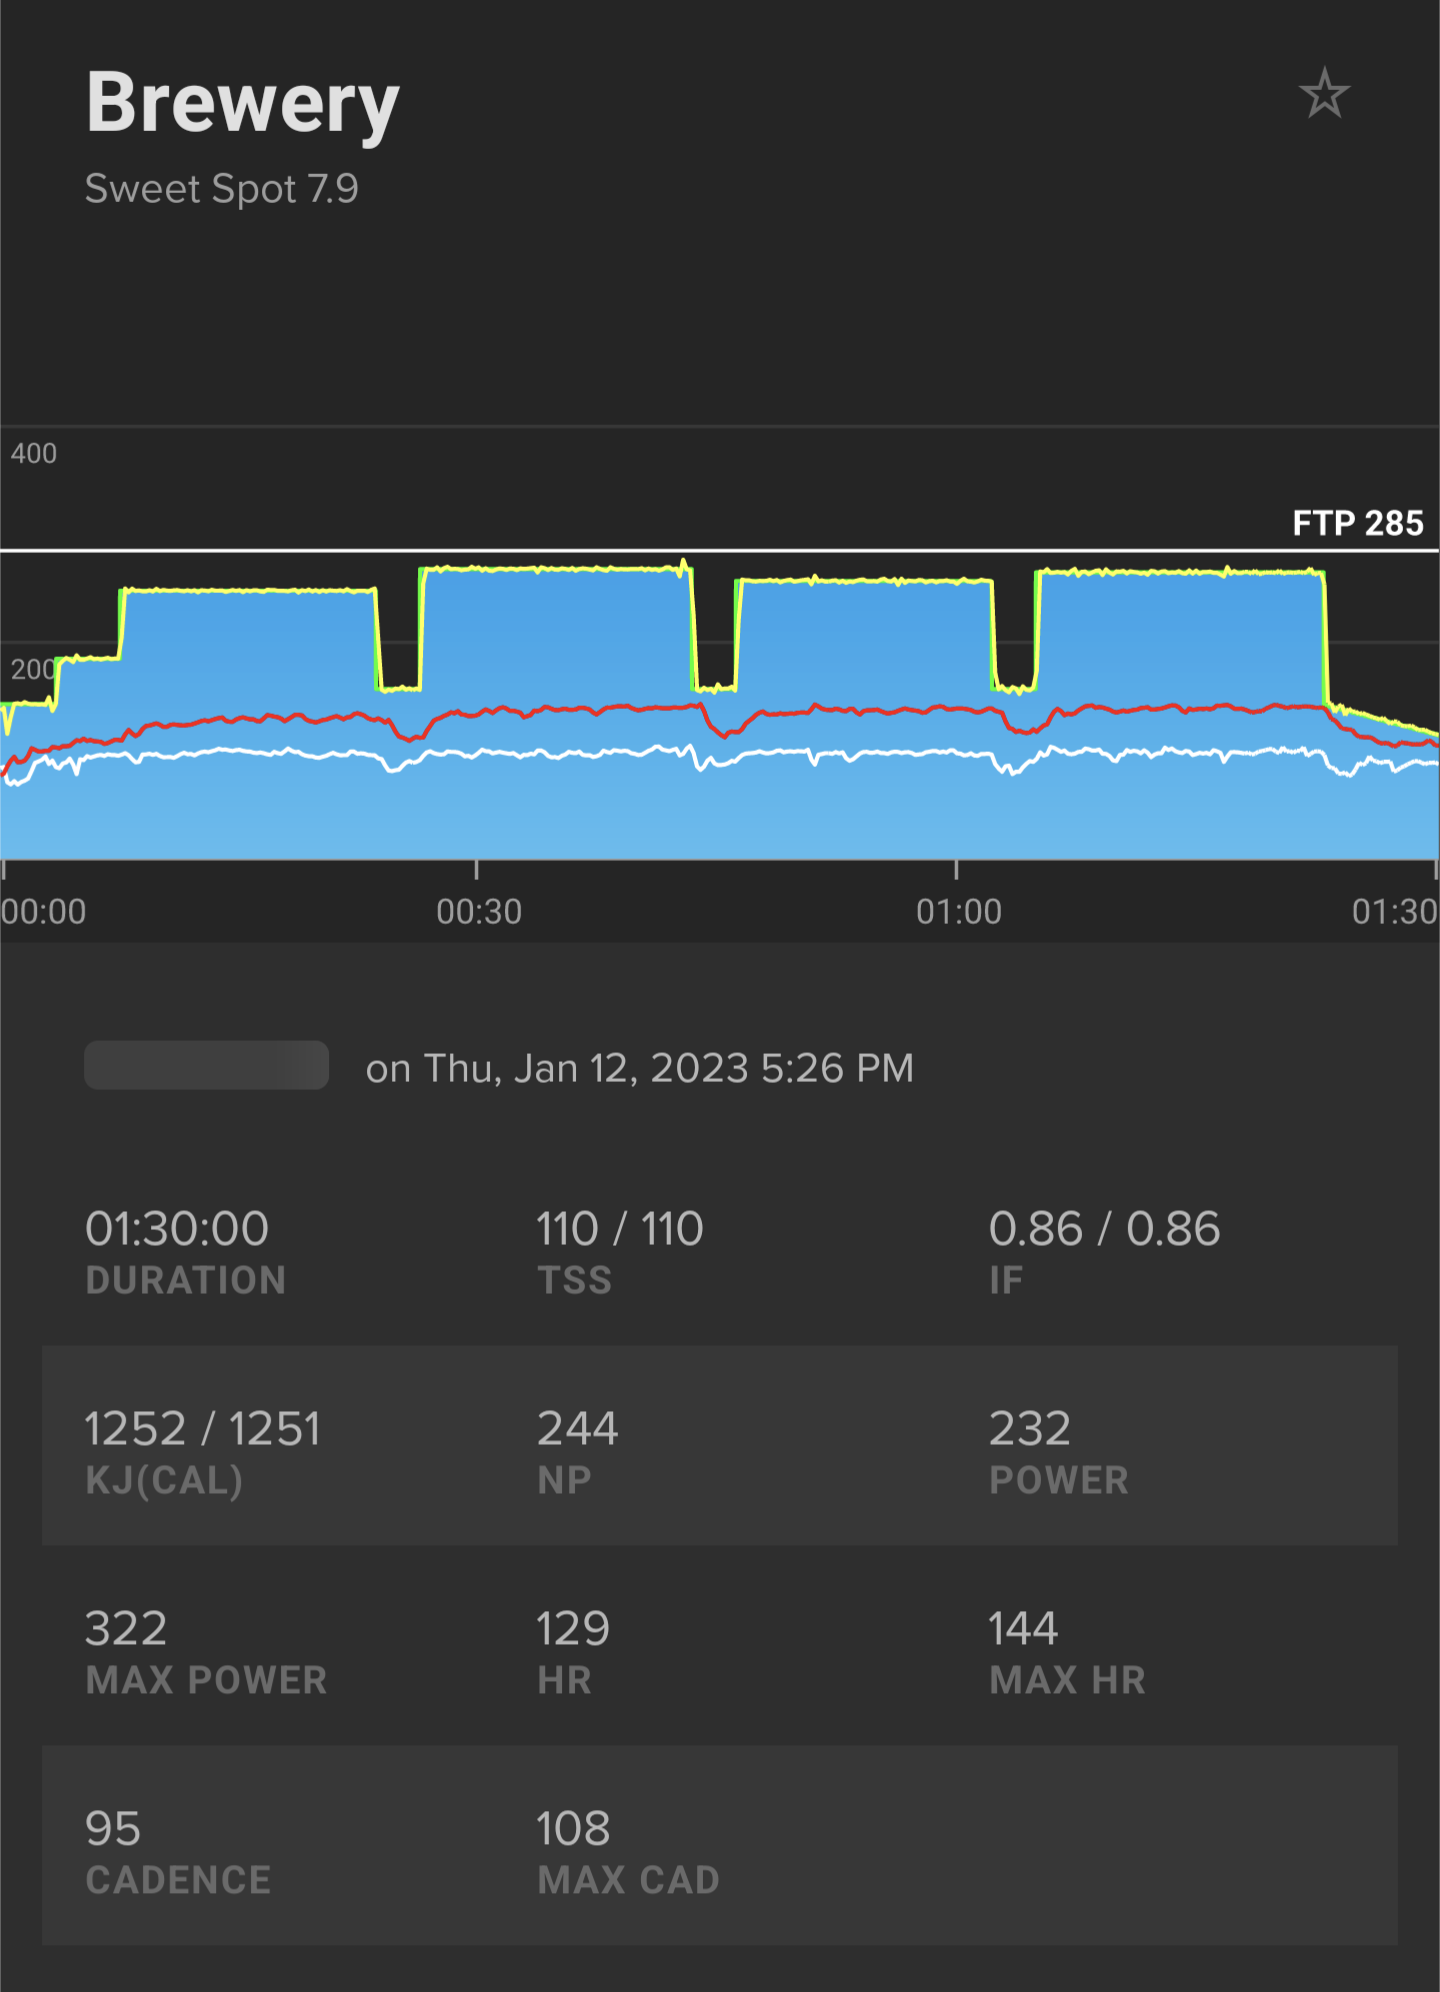Select the 108 max cadence value

pyautogui.click(x=573, y=1829)
